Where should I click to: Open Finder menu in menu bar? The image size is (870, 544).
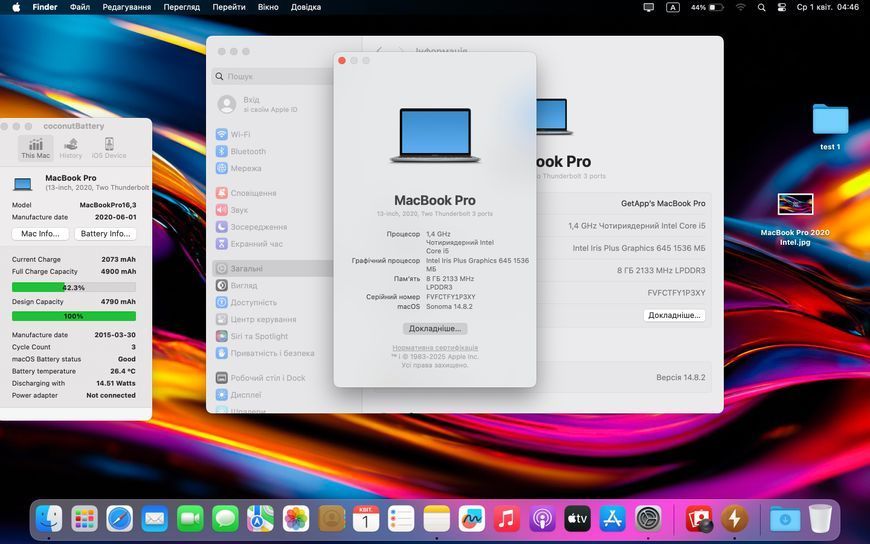pyautogui.click(x=45, y=7)
